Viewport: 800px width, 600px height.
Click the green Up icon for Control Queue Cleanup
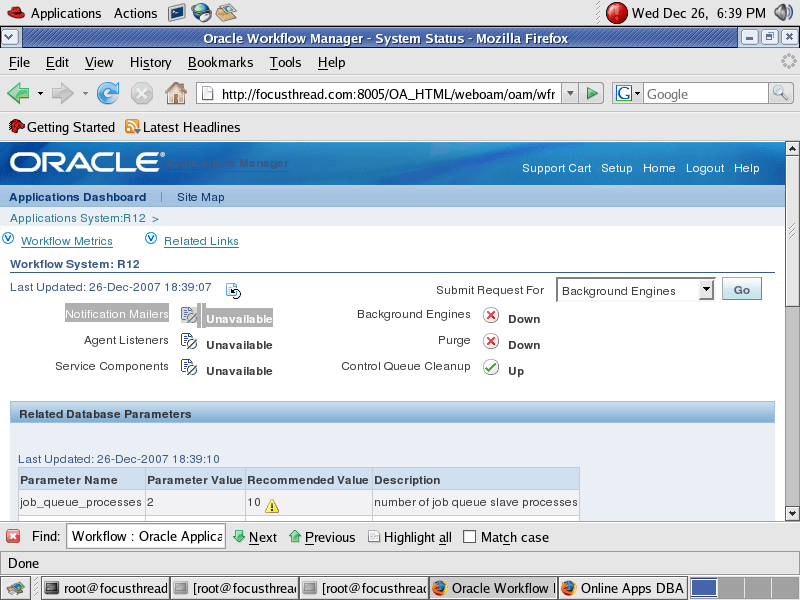(490, 369)
